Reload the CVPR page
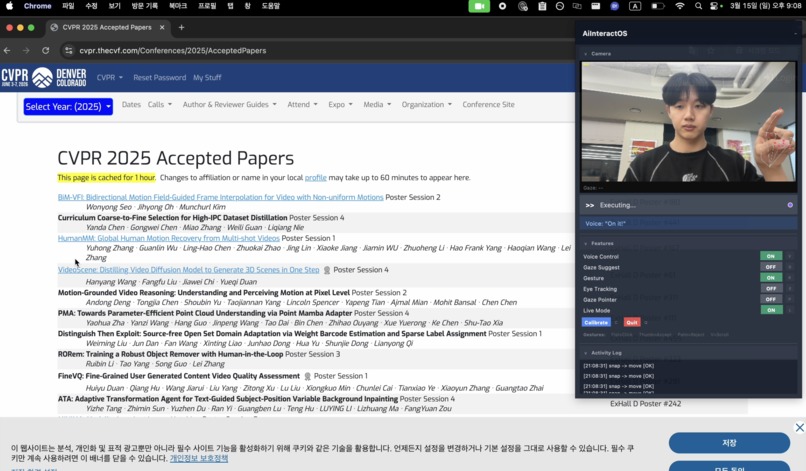806x471 pixels. [x=45, y=50]
